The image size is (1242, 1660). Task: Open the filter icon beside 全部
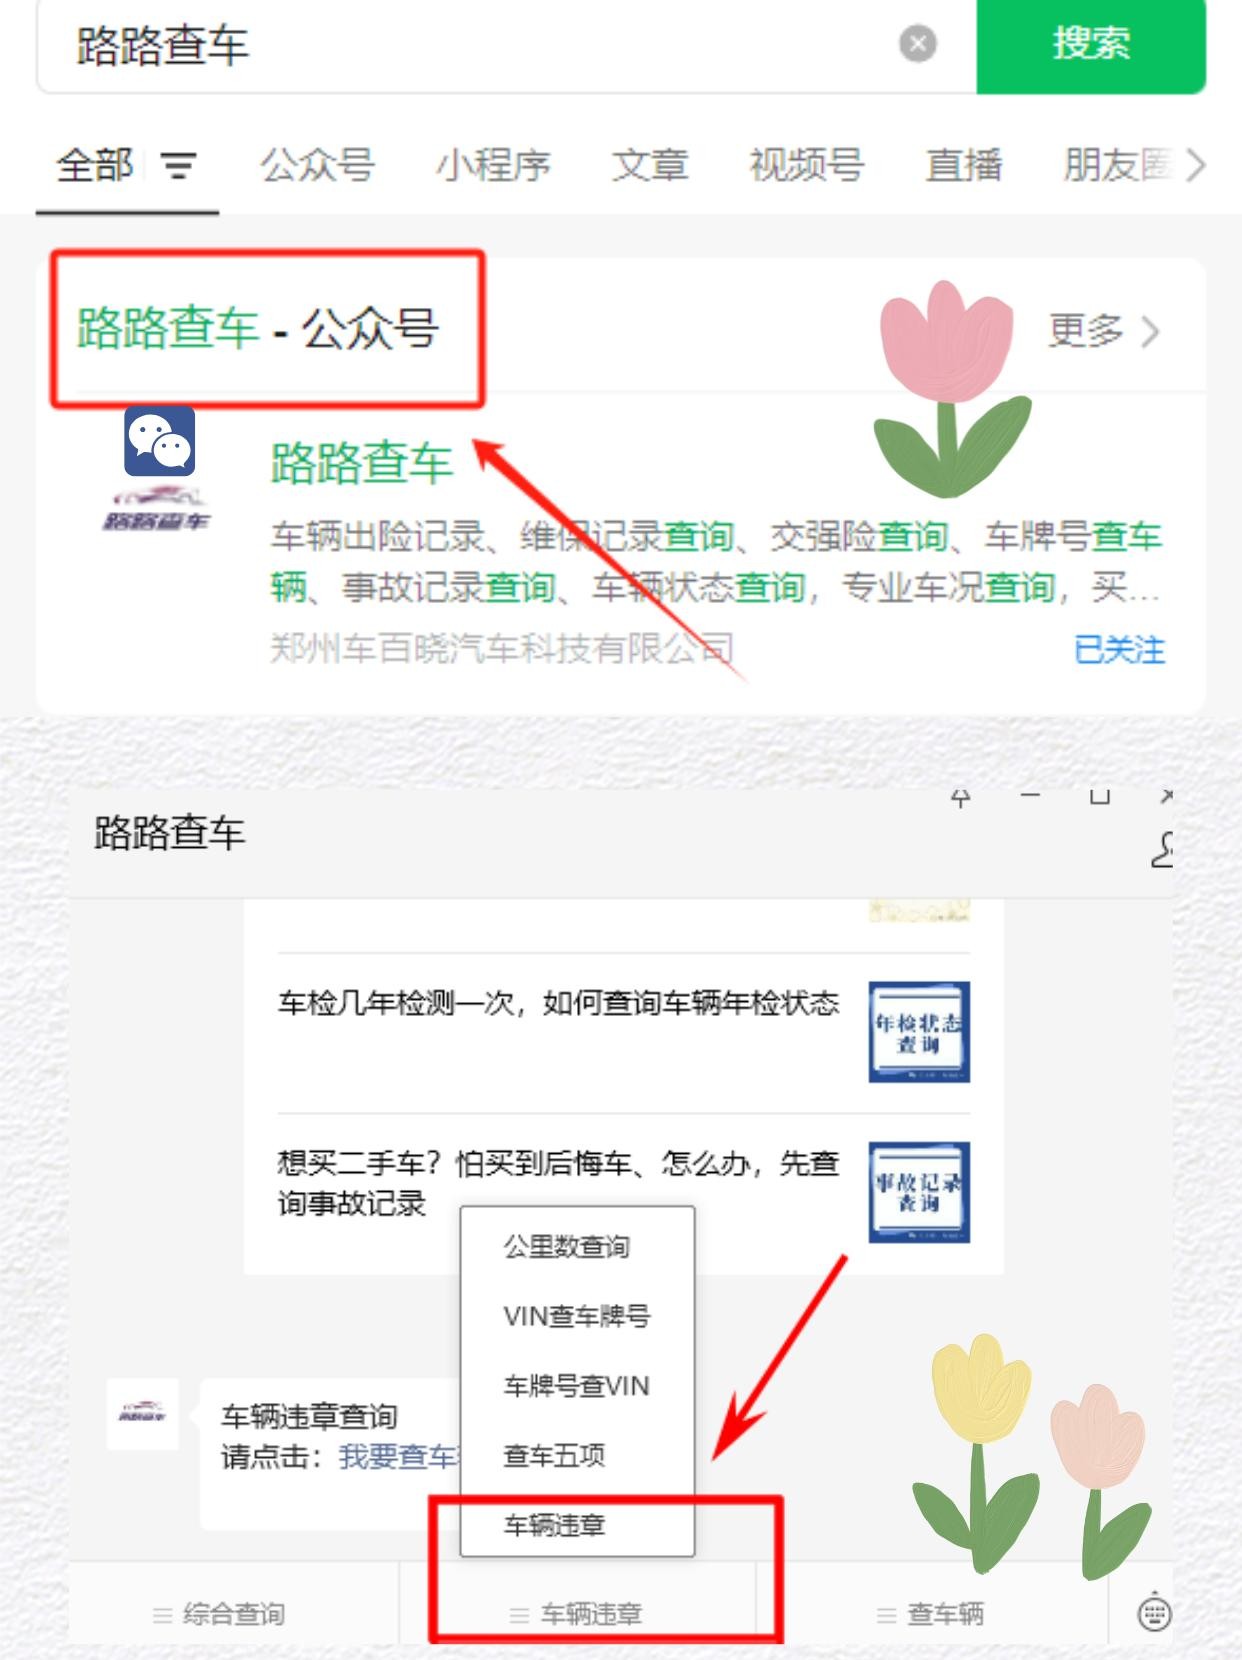(179, 165)
